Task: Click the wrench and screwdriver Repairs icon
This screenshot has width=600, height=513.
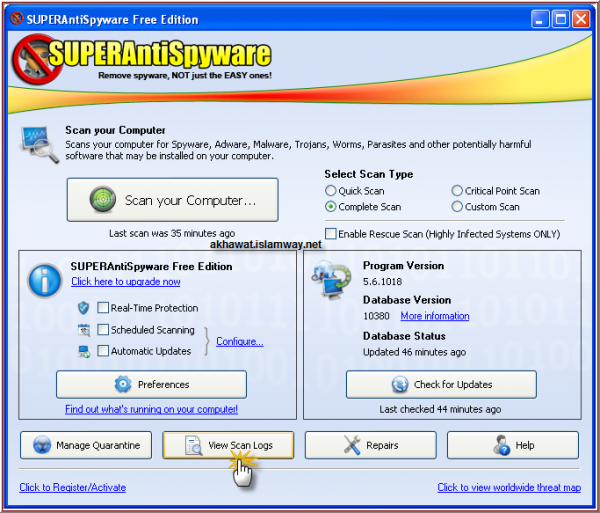Action: click(352, 445)
